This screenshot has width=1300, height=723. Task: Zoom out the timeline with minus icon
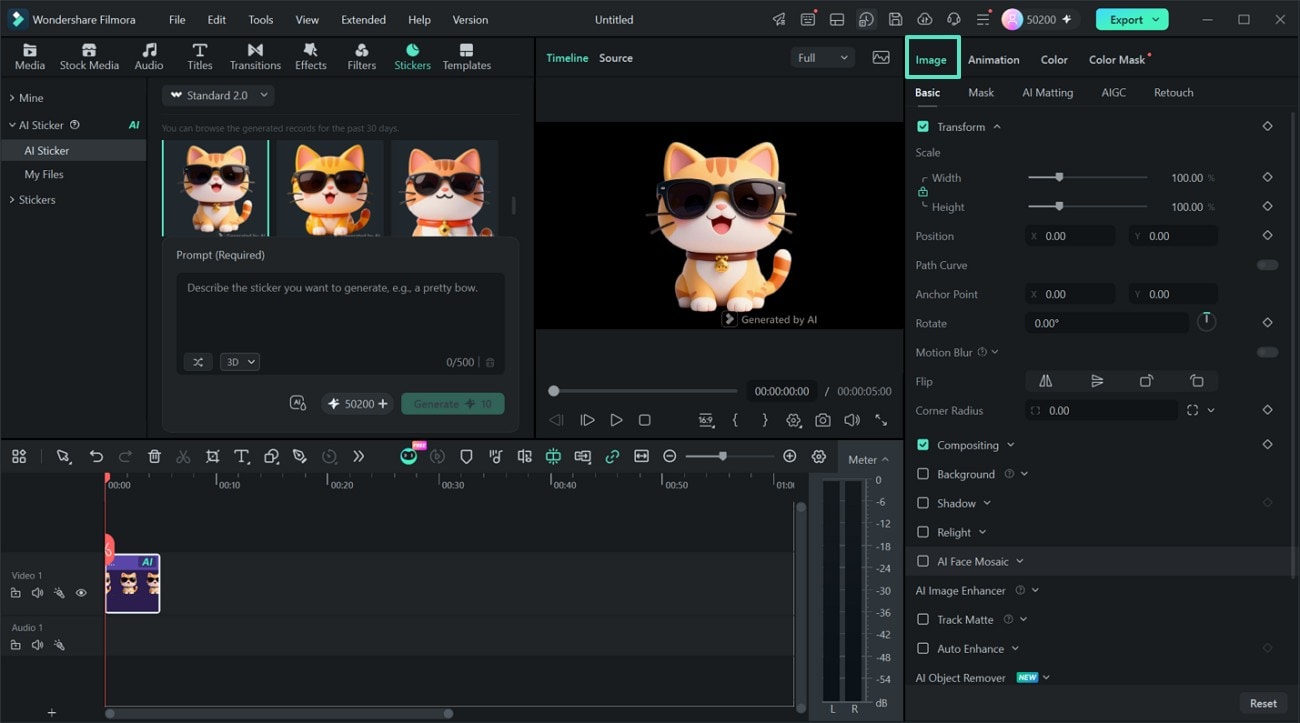pos(669,456)
